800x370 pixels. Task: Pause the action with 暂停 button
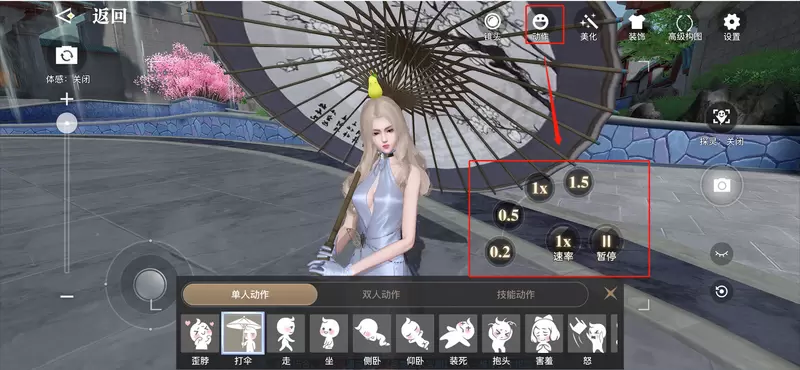tap(607, 242)
